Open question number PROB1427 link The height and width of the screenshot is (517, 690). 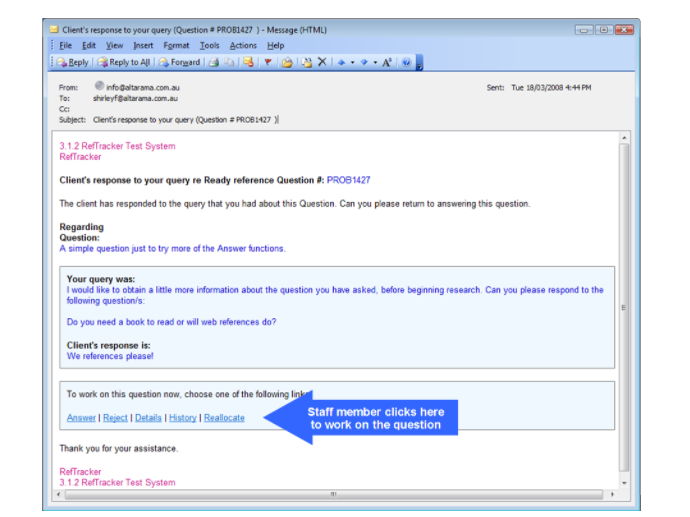(348, 180)
